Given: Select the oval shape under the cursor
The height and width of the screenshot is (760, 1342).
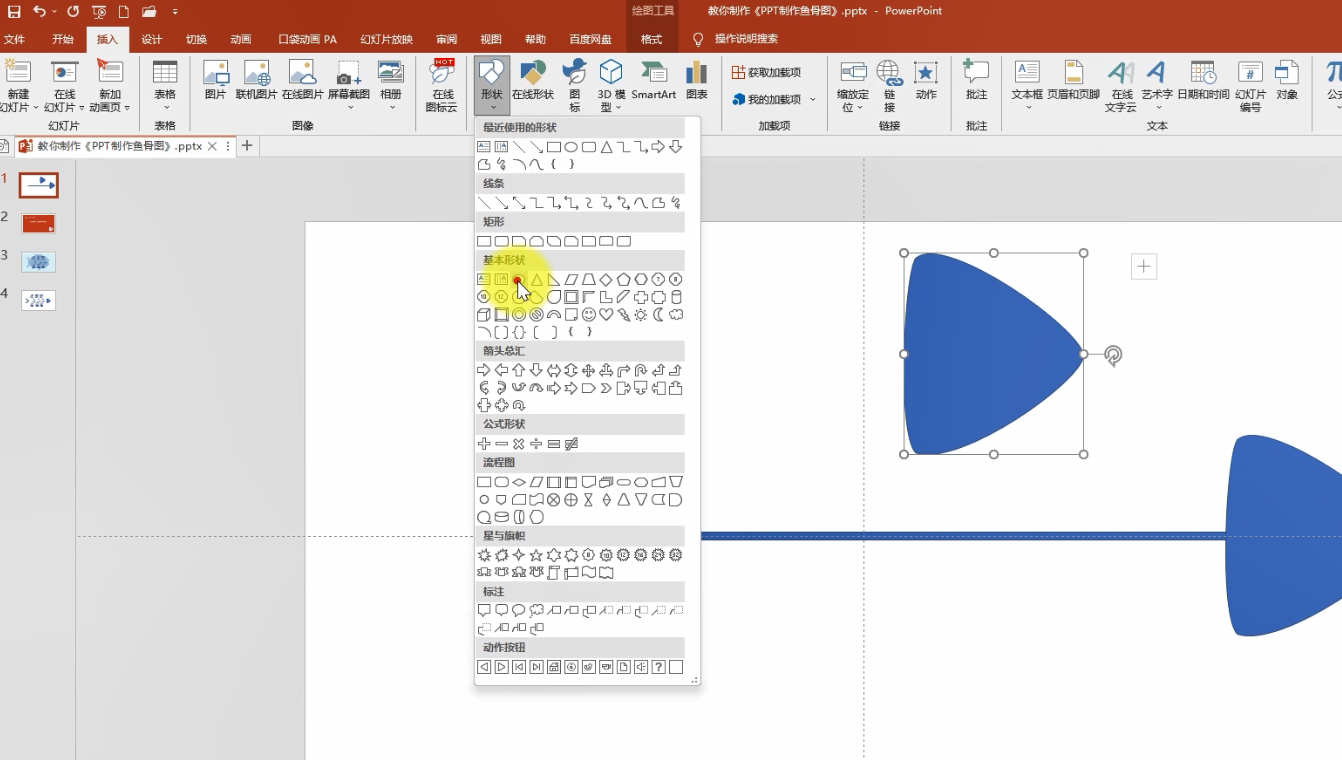Looking at the screenshot, I should (519, 279).
